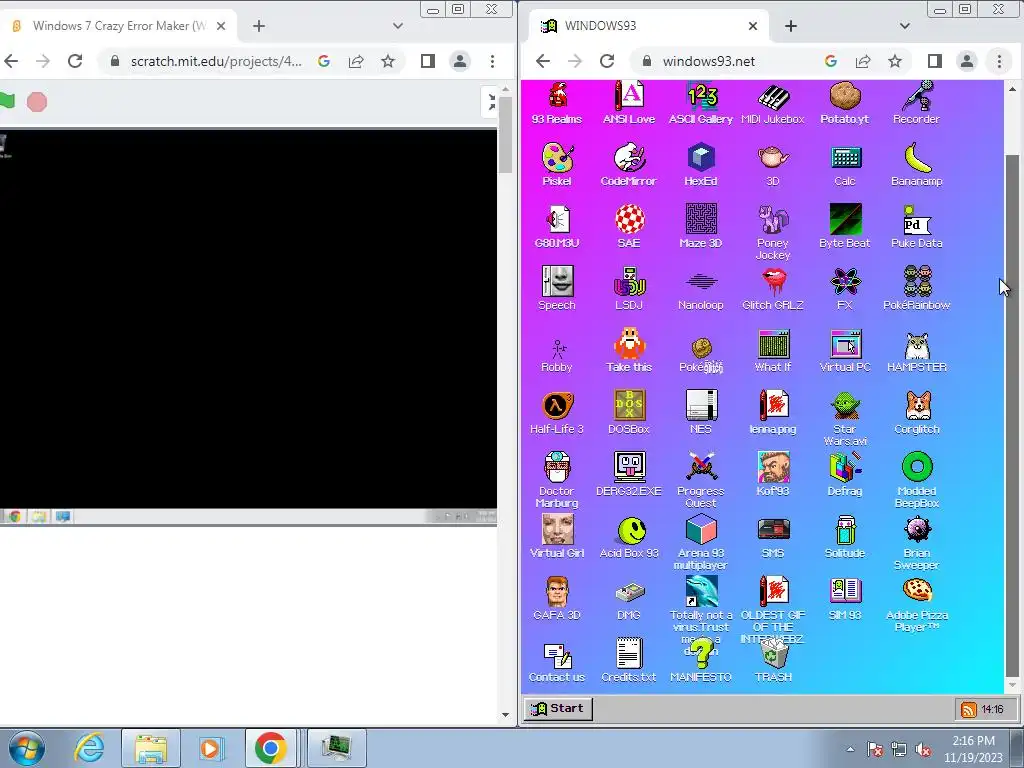The width and height of the screenshot is (1024, 768).
Task: Open LSDJ icon
Action: pos(629,288)
